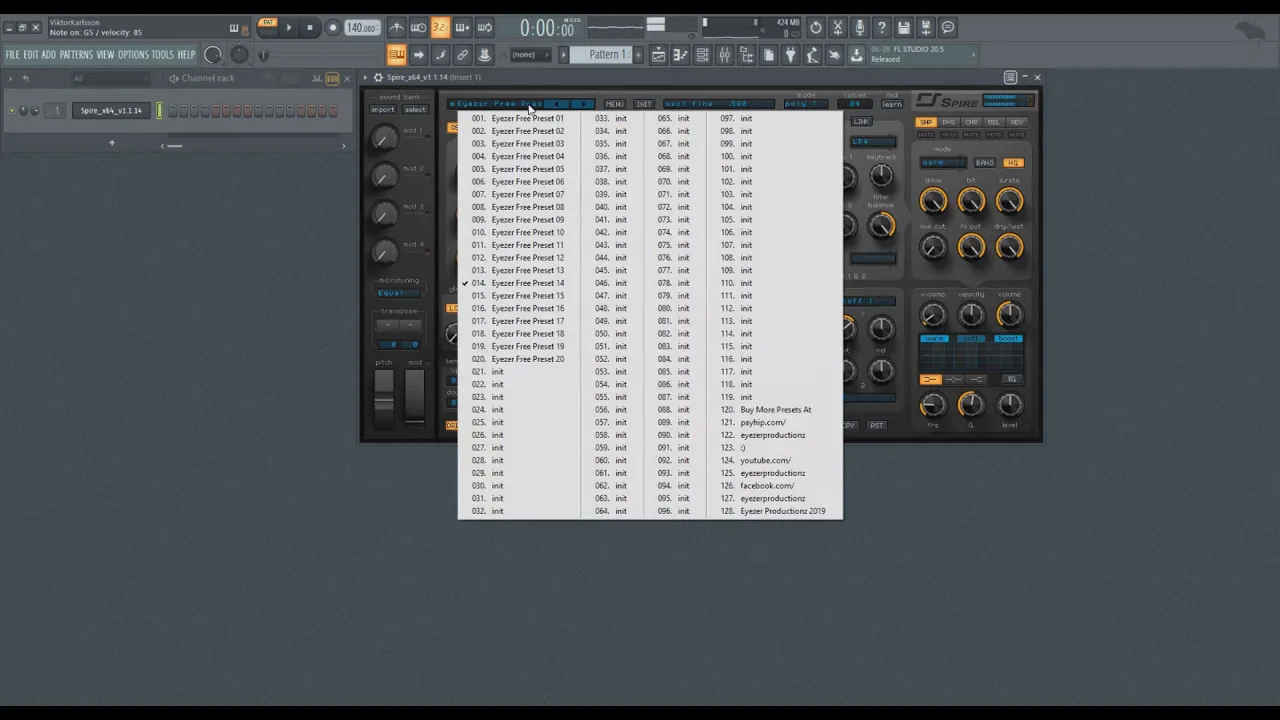This screenshot has width=1280, height=720.
Task: Open the FILE menu
Action: click(12, 55)
